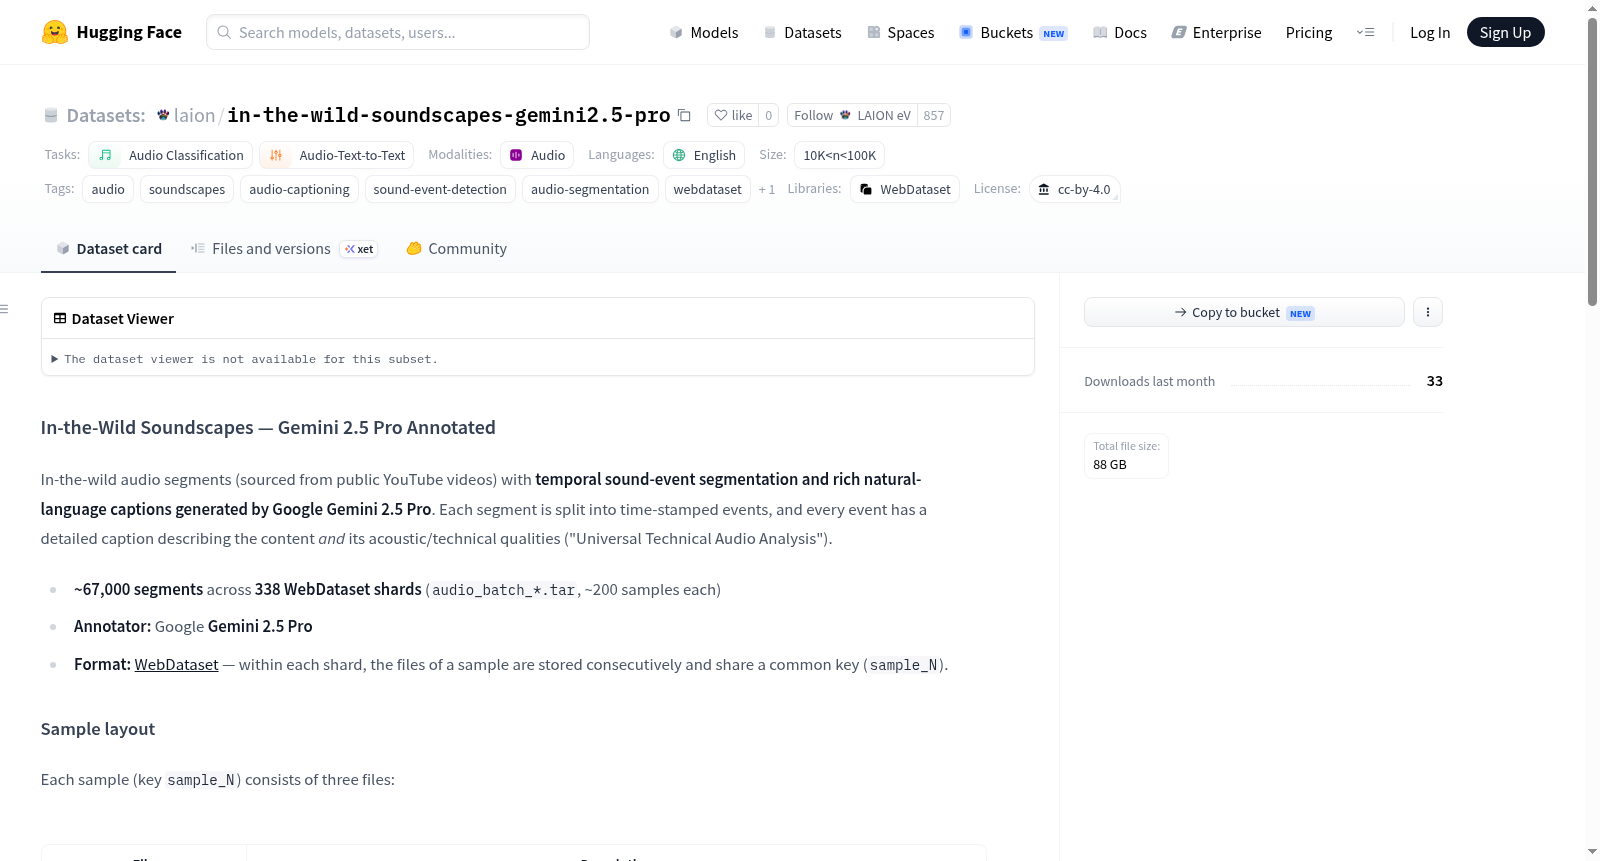Image resolution: width=1600 pixels, height=861 pixels.
Task: Open the table of contents sidebar icon
Action: point(4,309)
